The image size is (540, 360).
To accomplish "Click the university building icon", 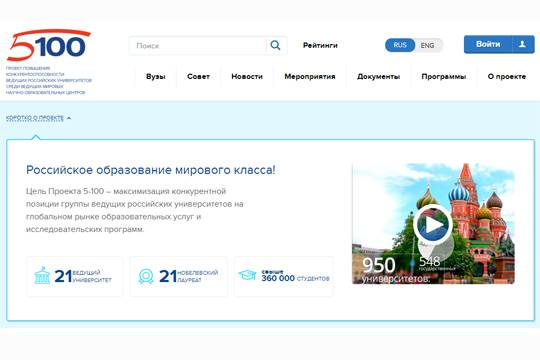I will tap(42, 275).
